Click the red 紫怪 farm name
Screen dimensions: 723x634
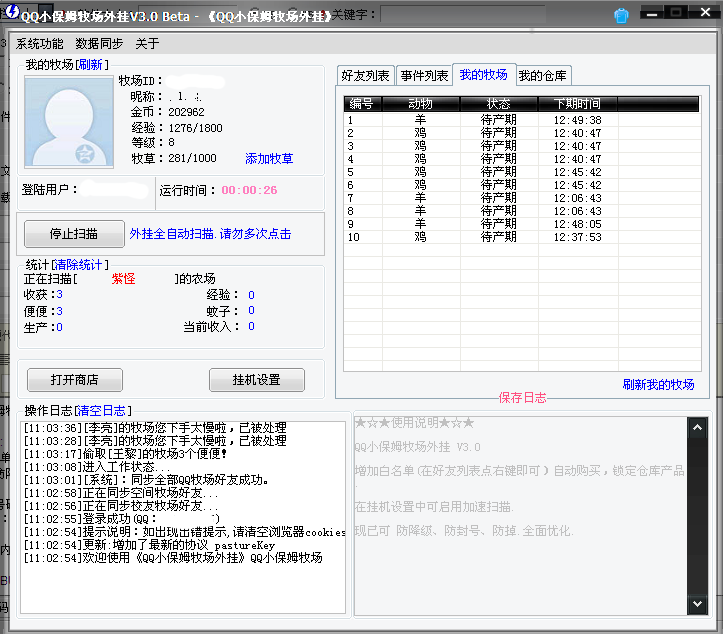(x=124, y=278)
